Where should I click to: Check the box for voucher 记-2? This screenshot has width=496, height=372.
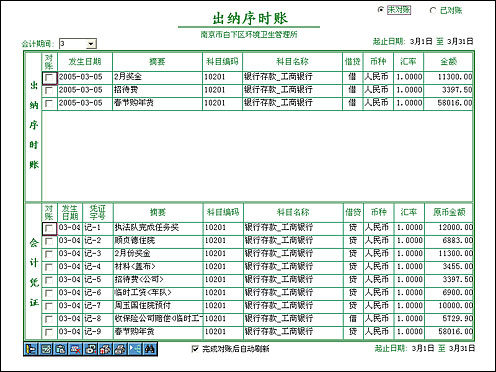pos(49,241)
